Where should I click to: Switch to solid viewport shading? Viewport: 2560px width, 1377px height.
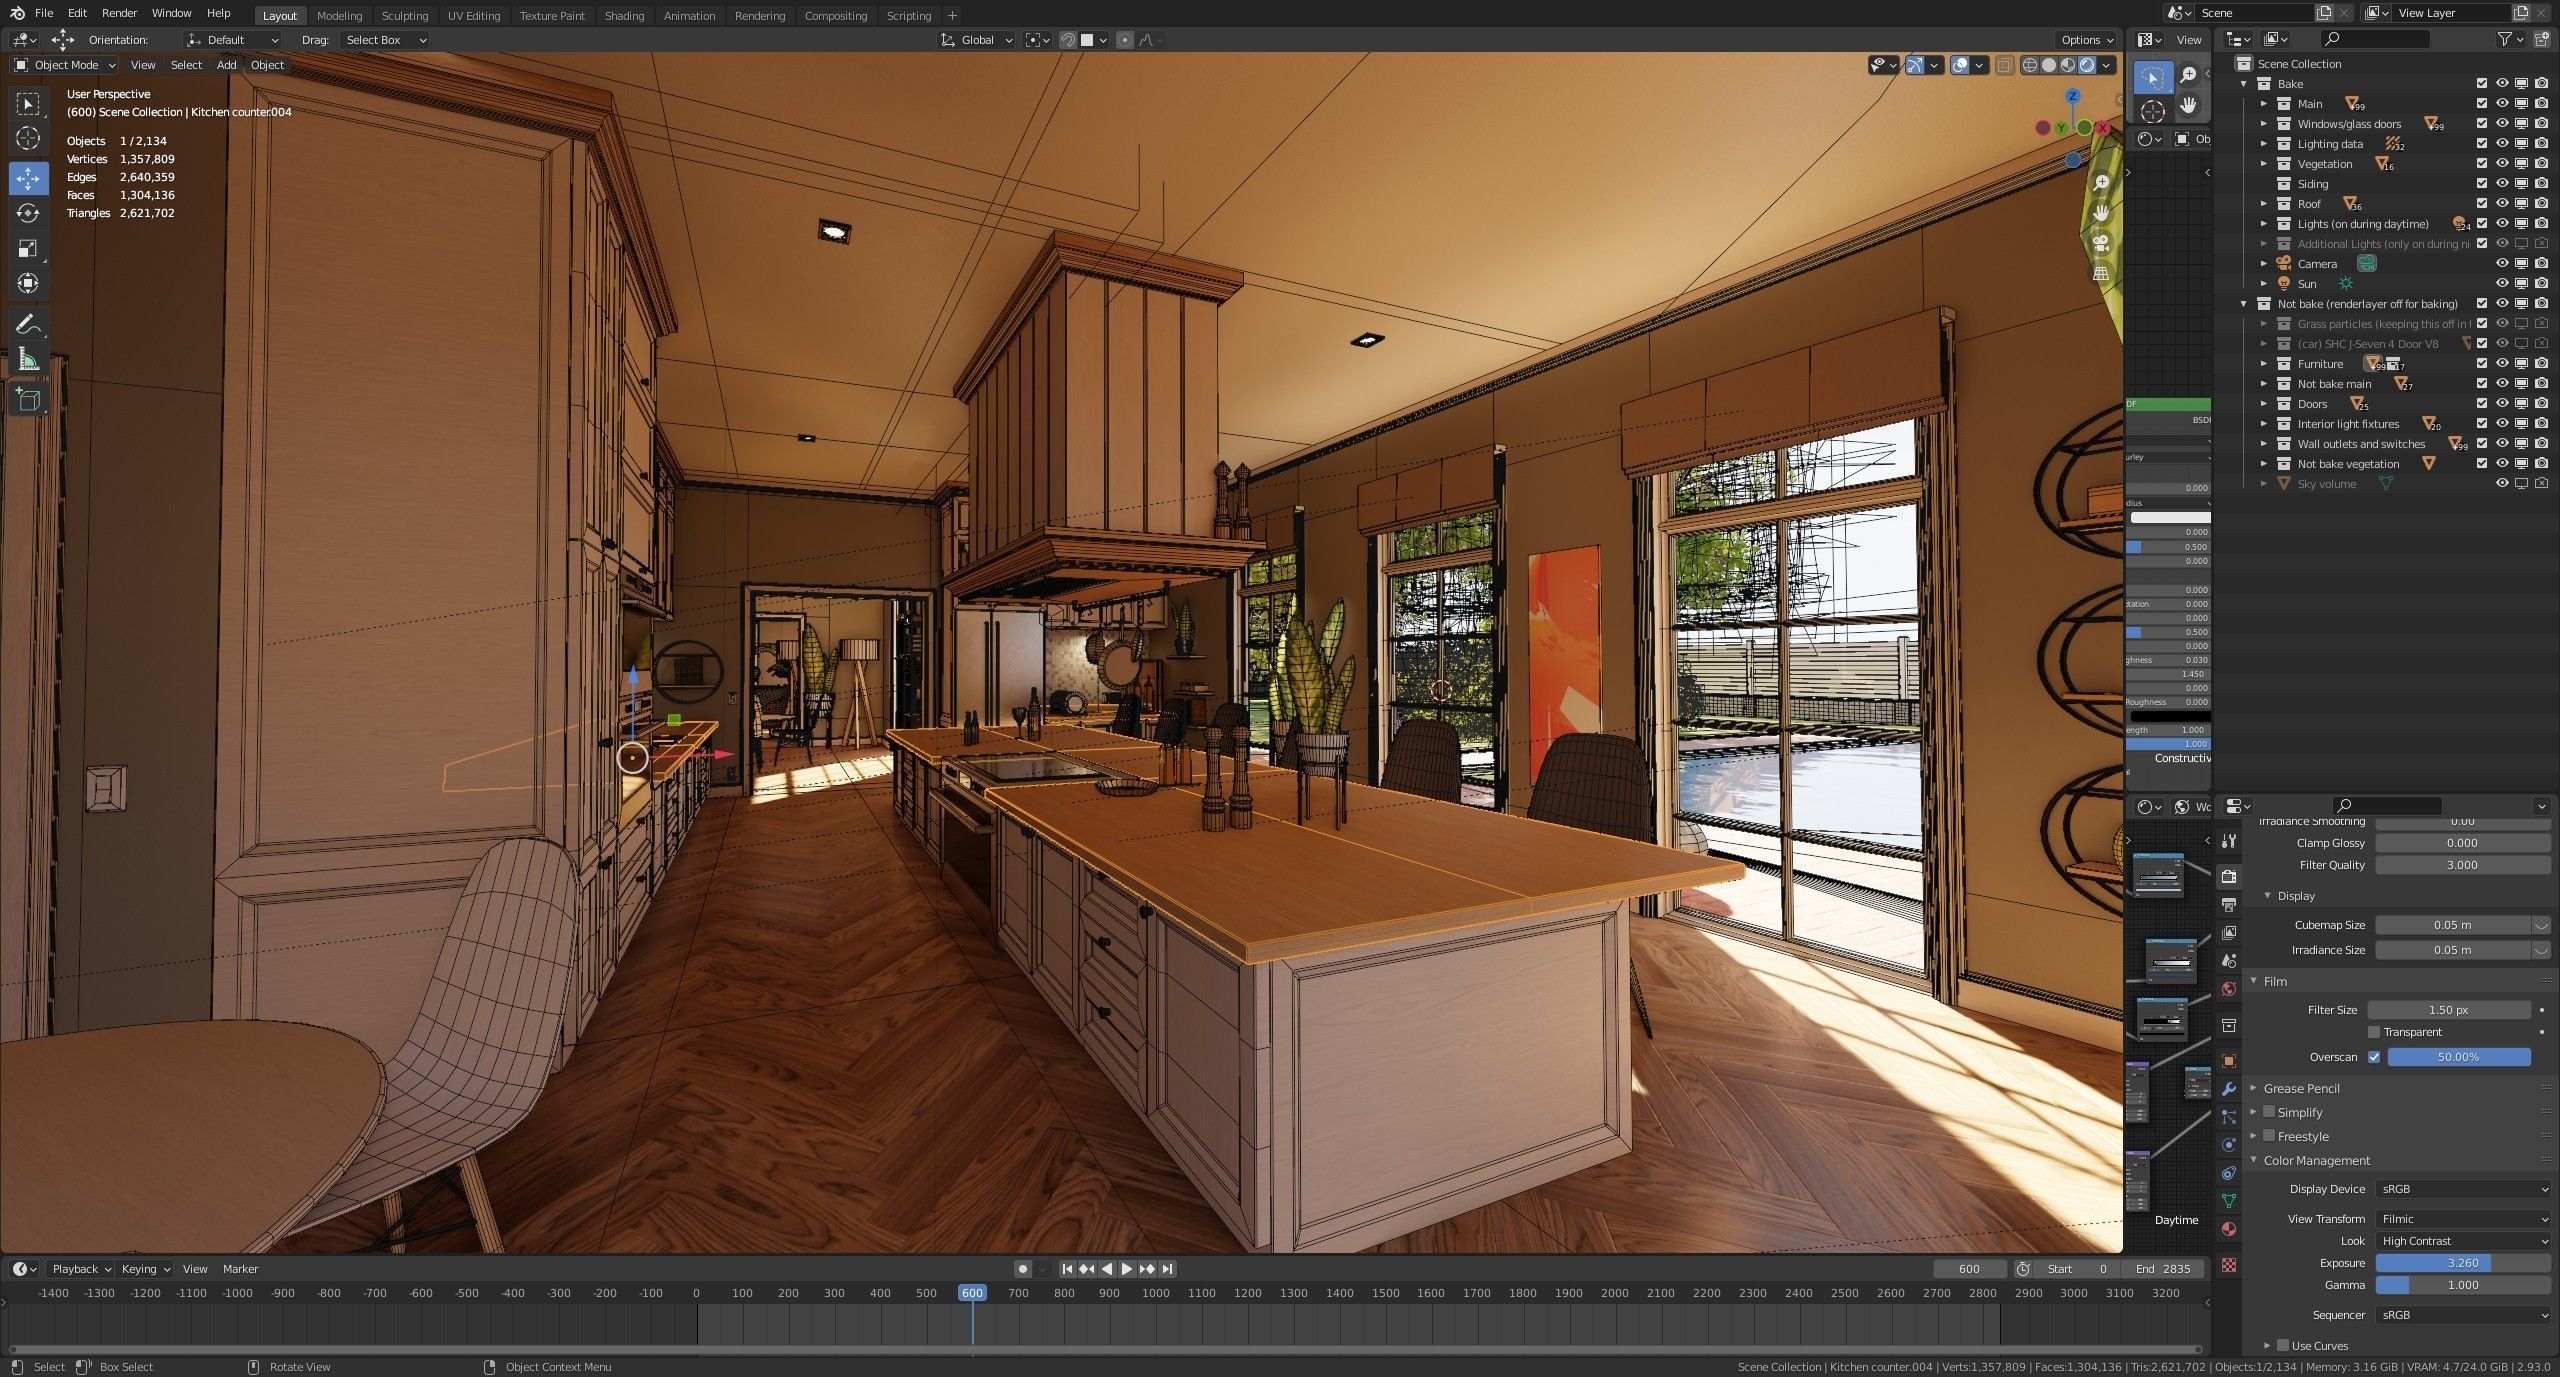click(x=2049, y=65)
